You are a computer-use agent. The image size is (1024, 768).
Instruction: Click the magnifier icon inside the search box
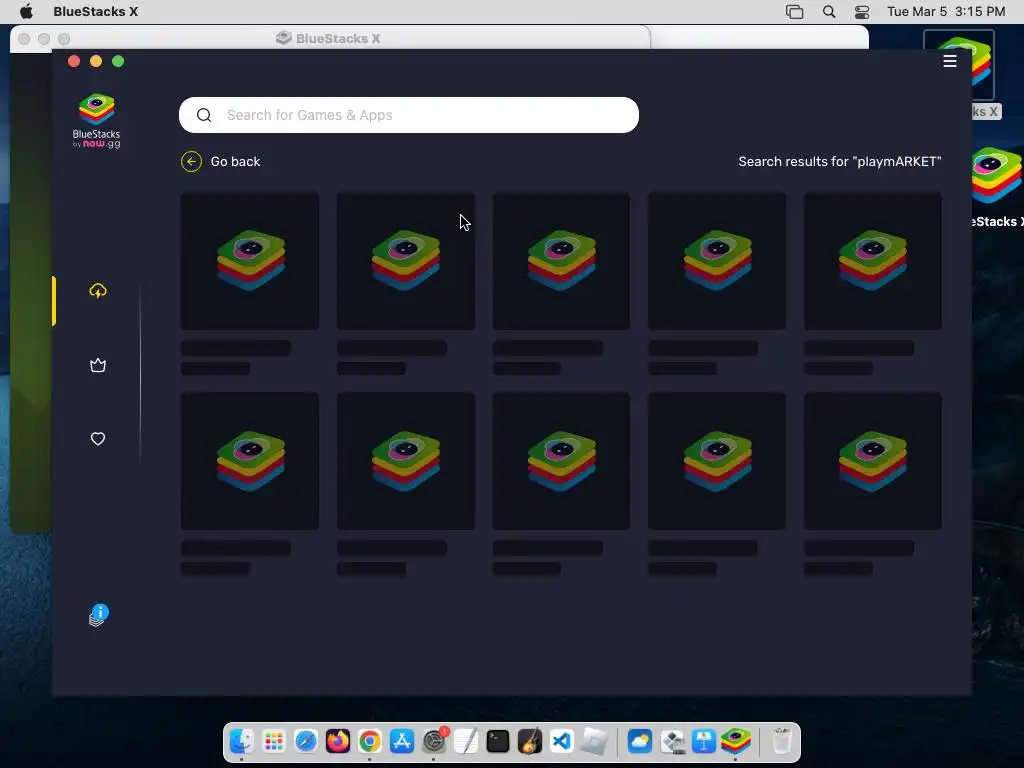[204, 115]
